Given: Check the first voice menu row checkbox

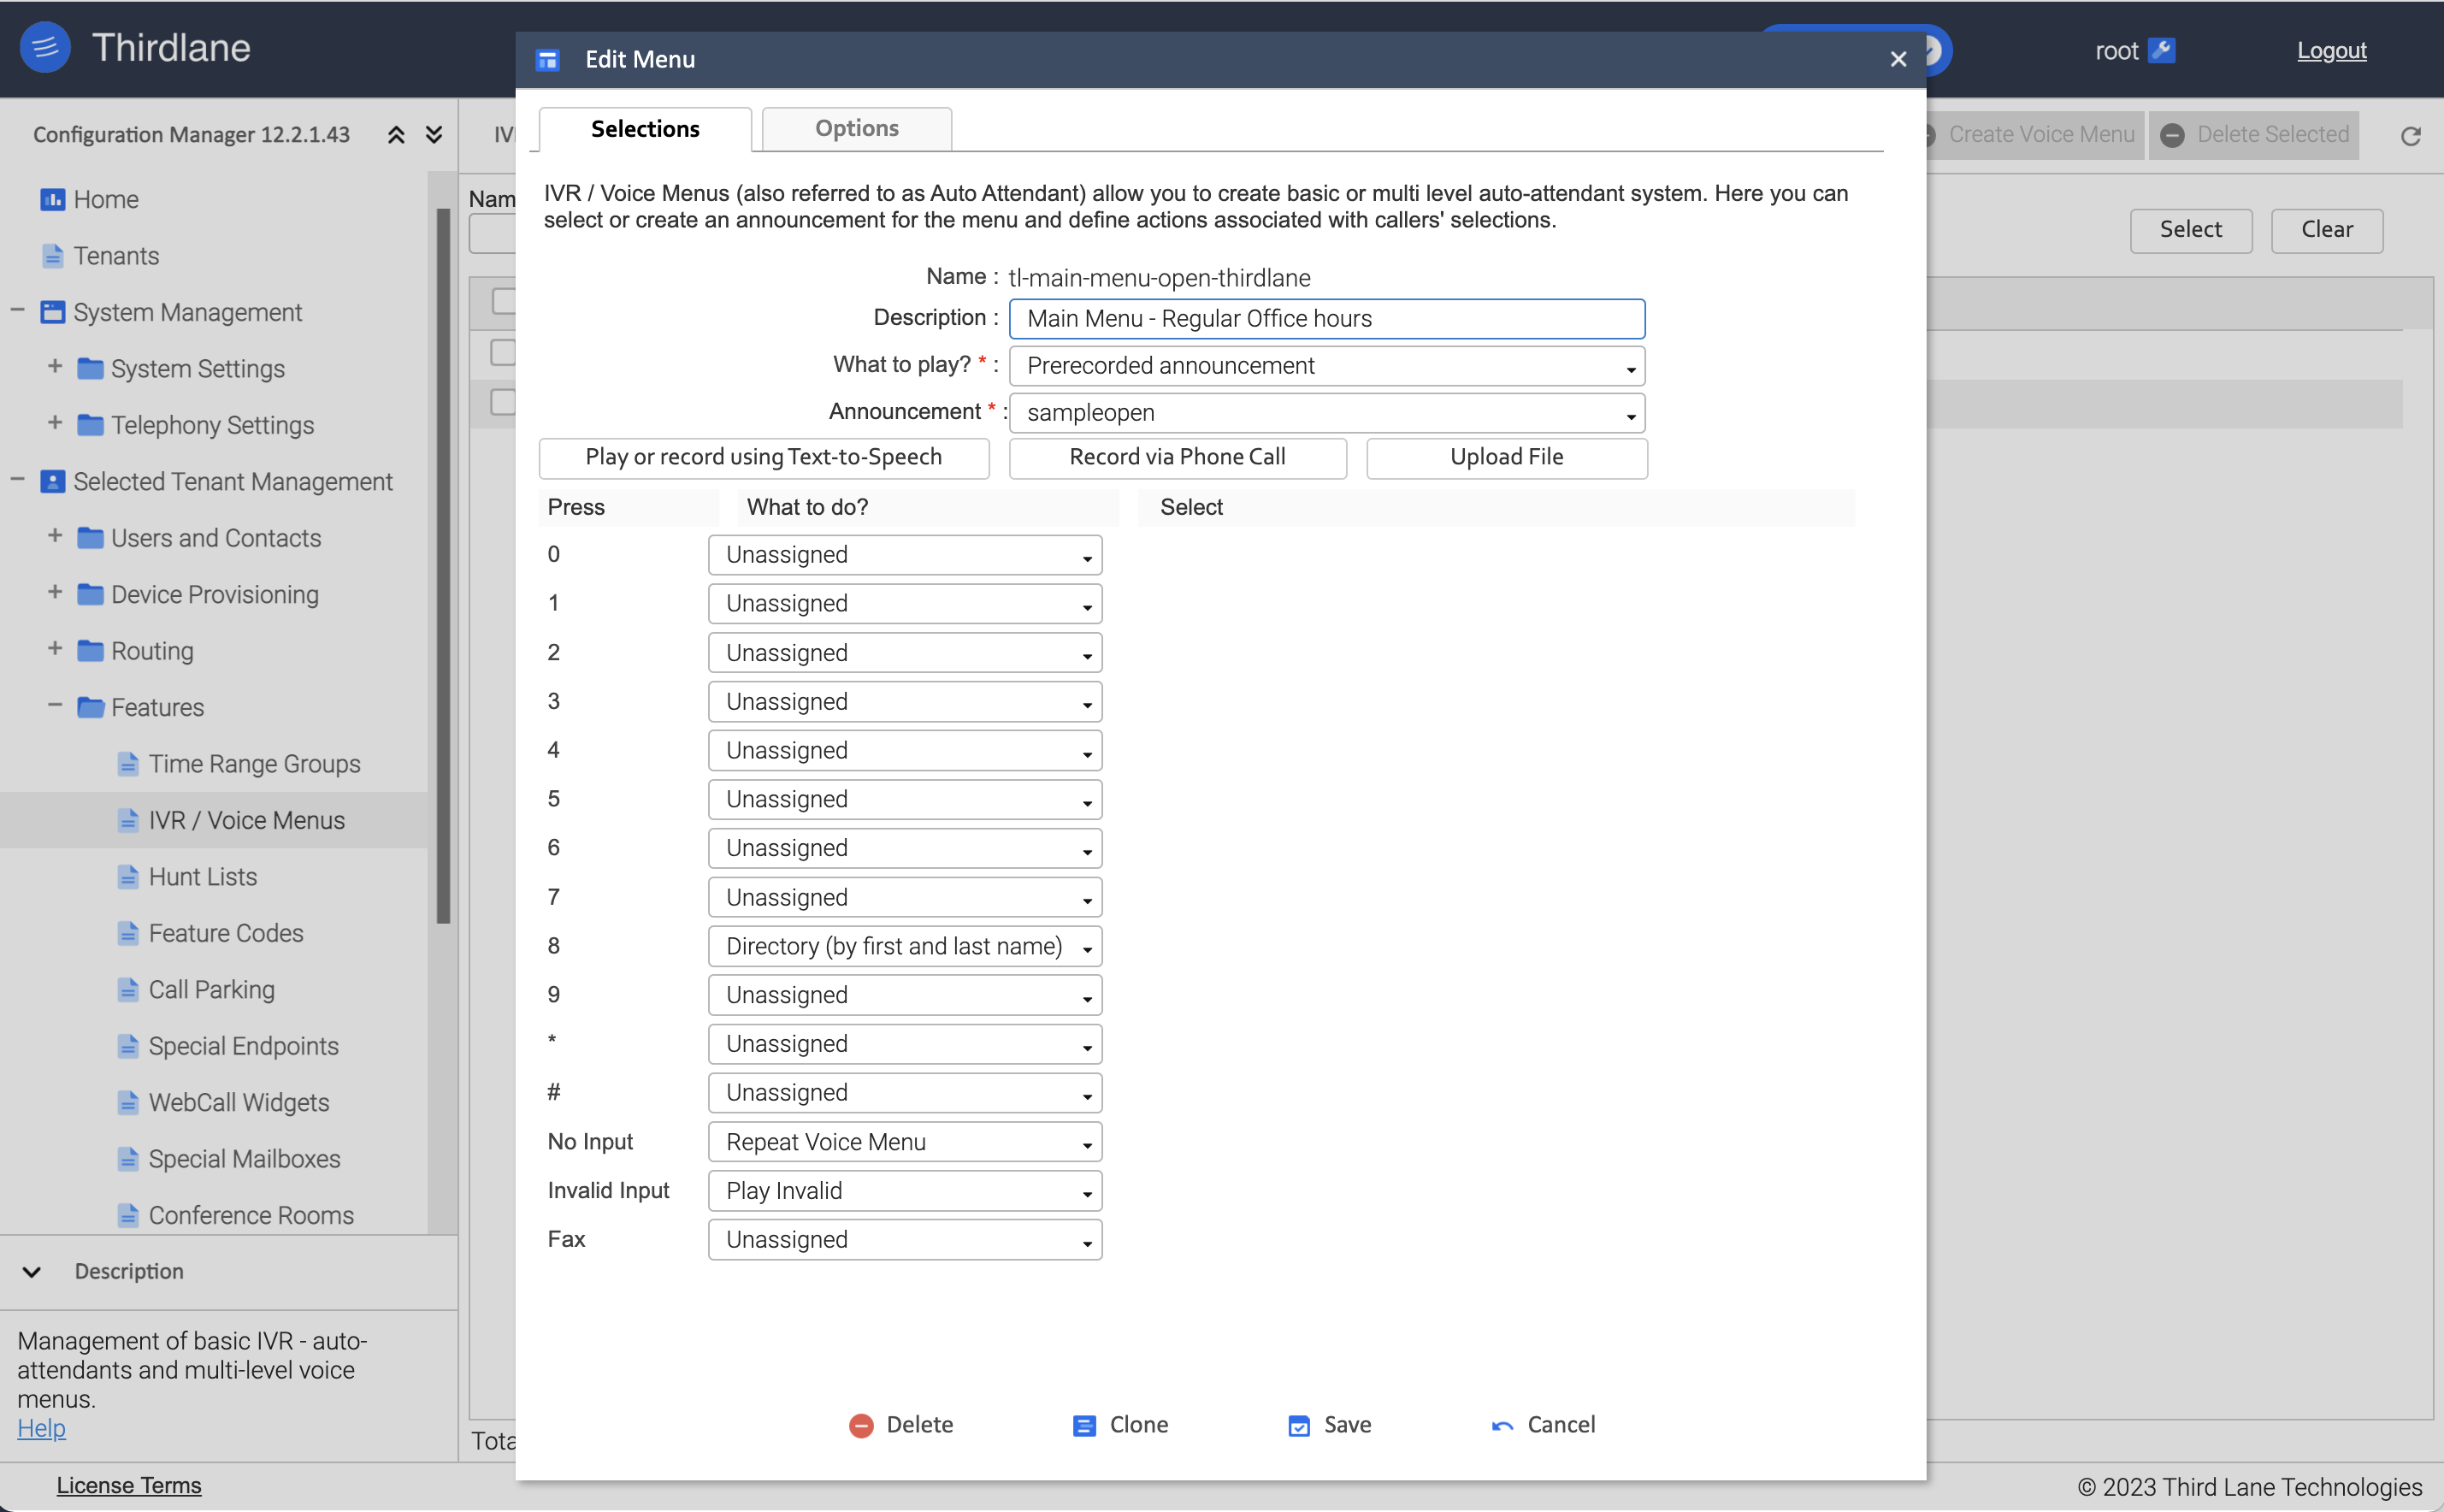Looking at the screenshot, I should tap(505, 300).
